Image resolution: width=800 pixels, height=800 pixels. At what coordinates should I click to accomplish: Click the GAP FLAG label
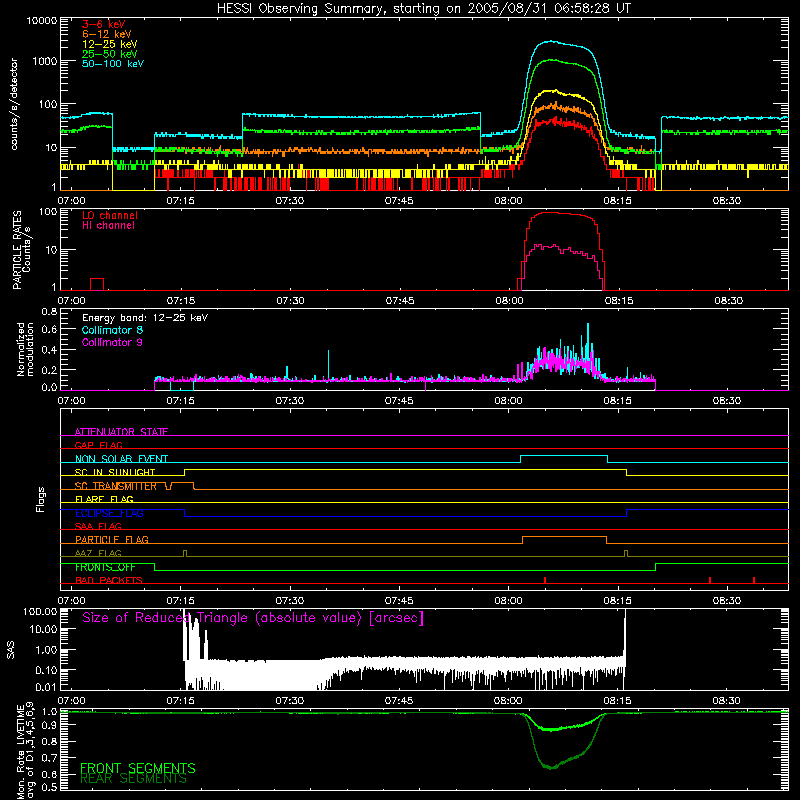point(98,445)
